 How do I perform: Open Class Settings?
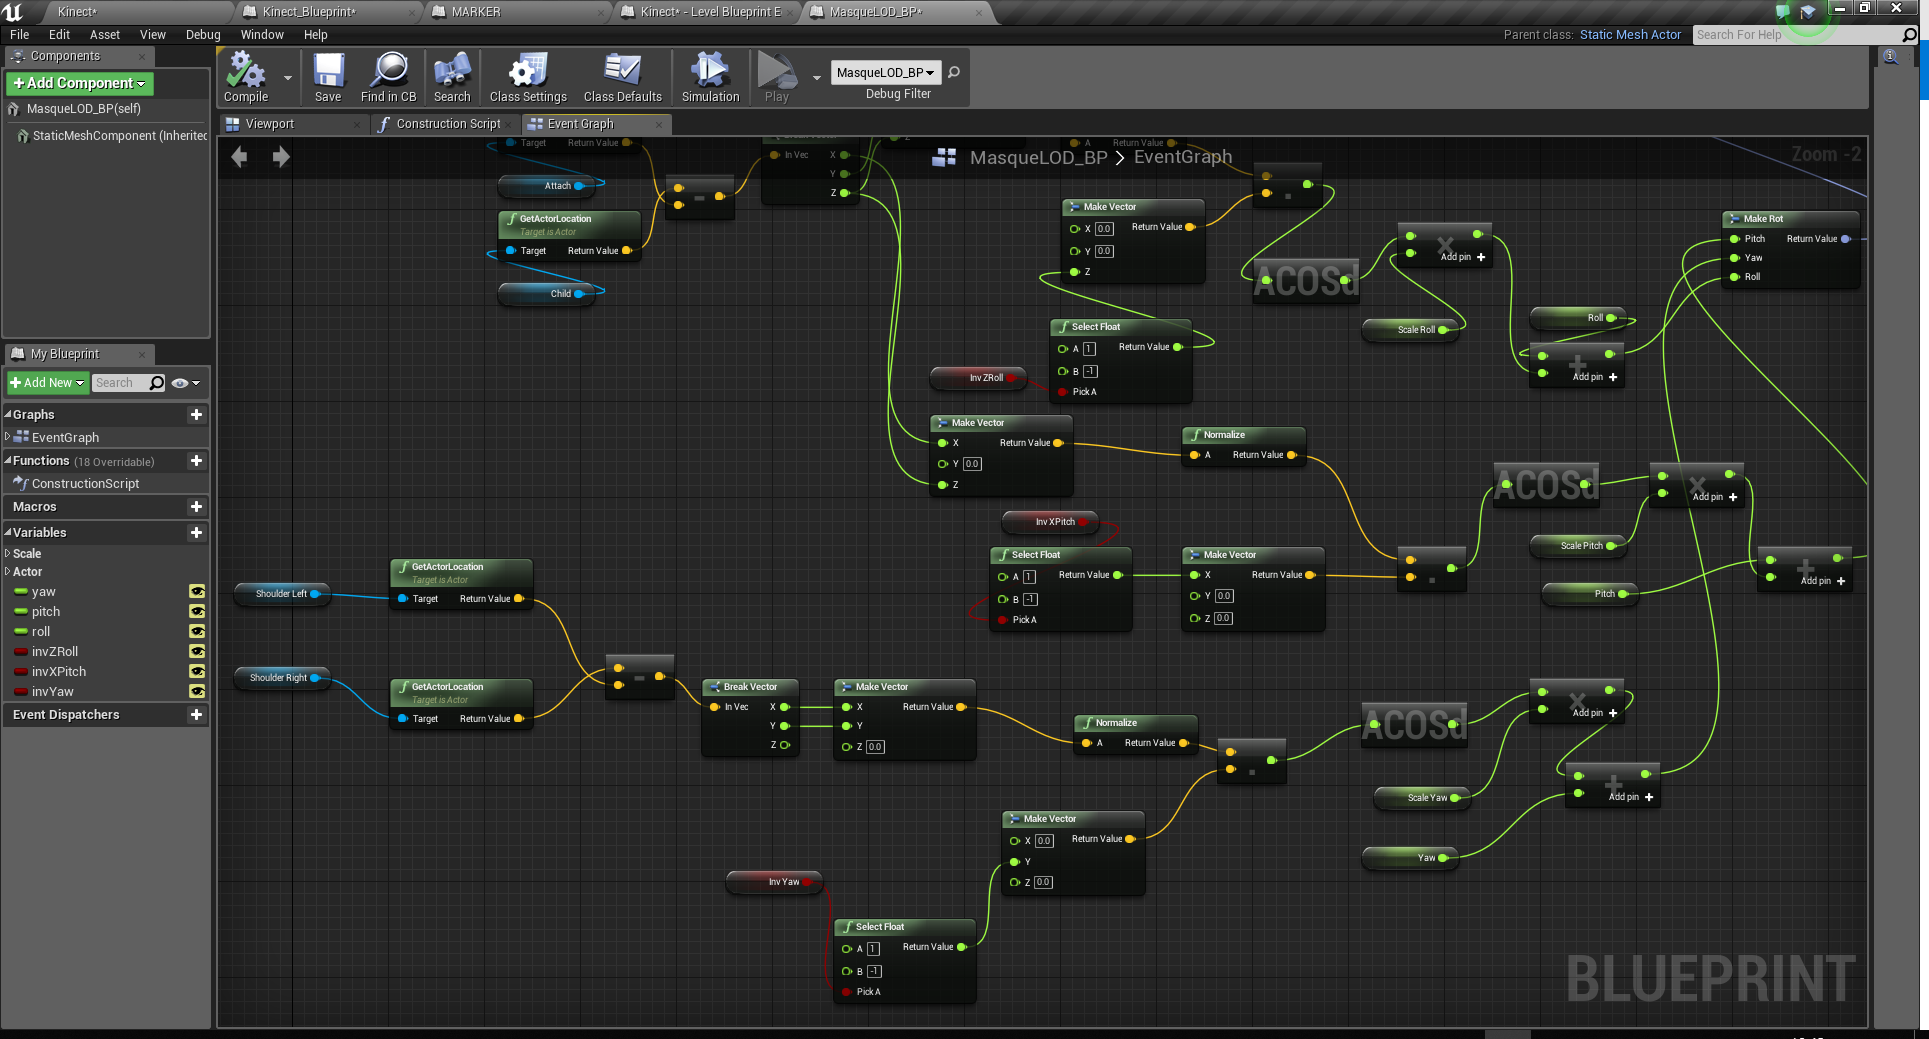528,78
